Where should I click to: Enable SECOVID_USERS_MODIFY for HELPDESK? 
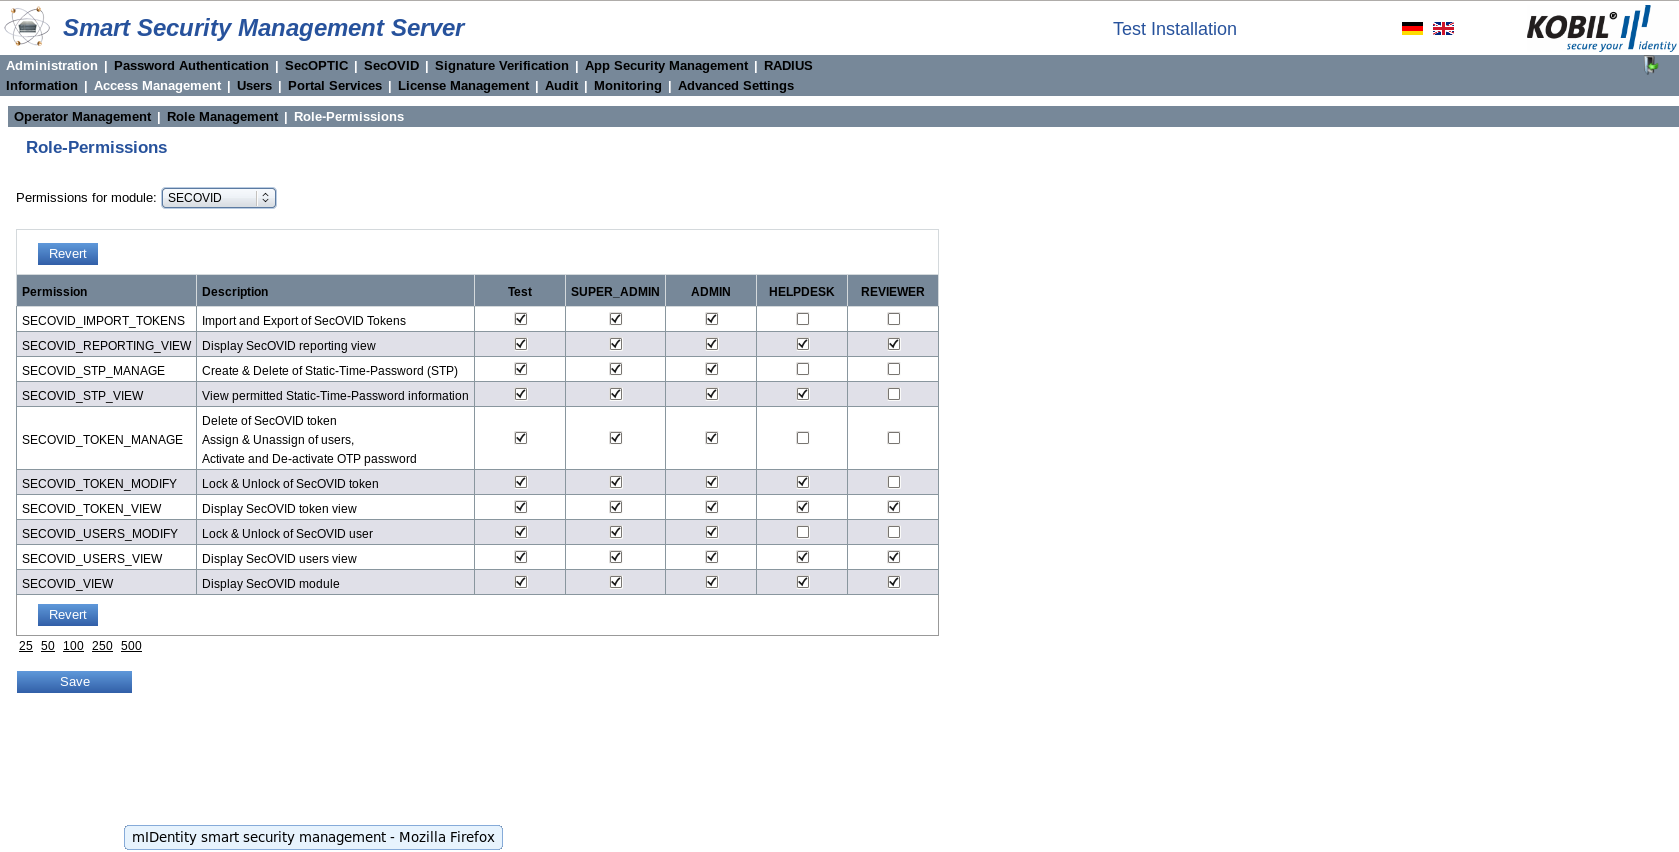tap(803, 532)
